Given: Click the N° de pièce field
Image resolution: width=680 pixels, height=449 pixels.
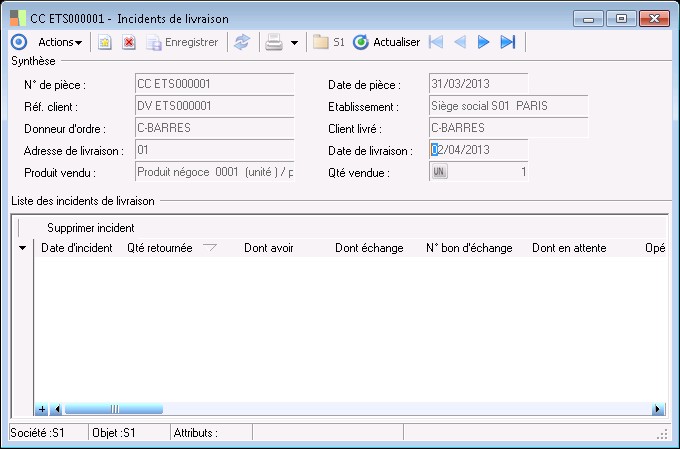Looking at the screenshot, I should tap(215, 84).
